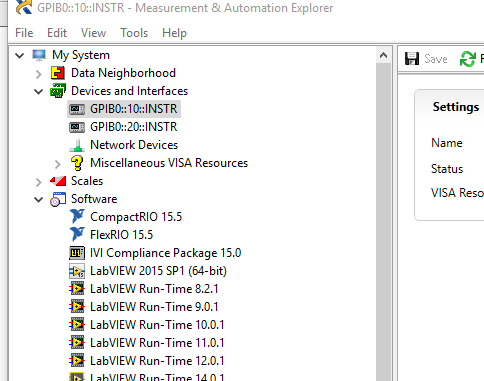This screenshot has width=484, height=381.
Task: Click the Network Devices icon
Action: point(77,145)
